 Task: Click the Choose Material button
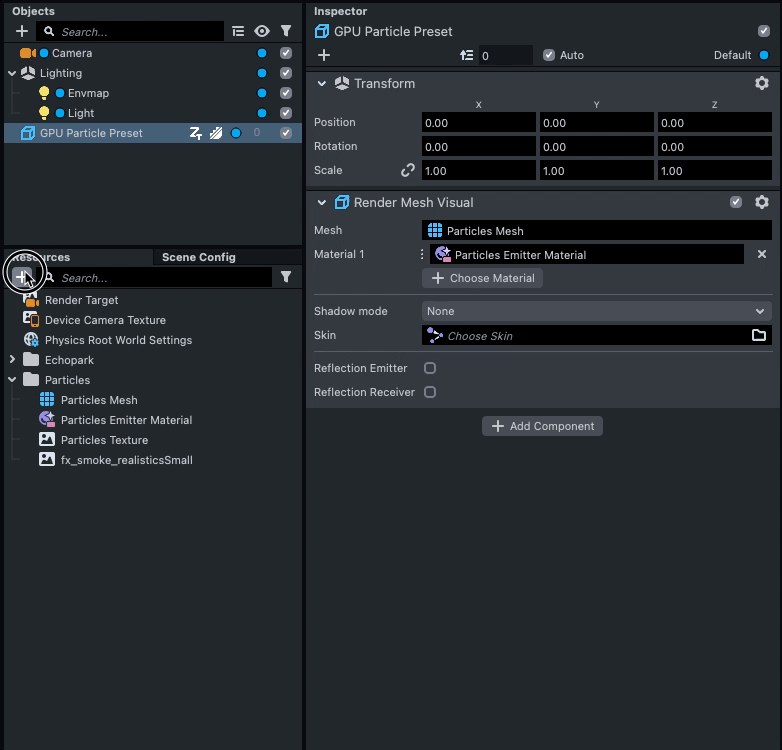[482, 278]
